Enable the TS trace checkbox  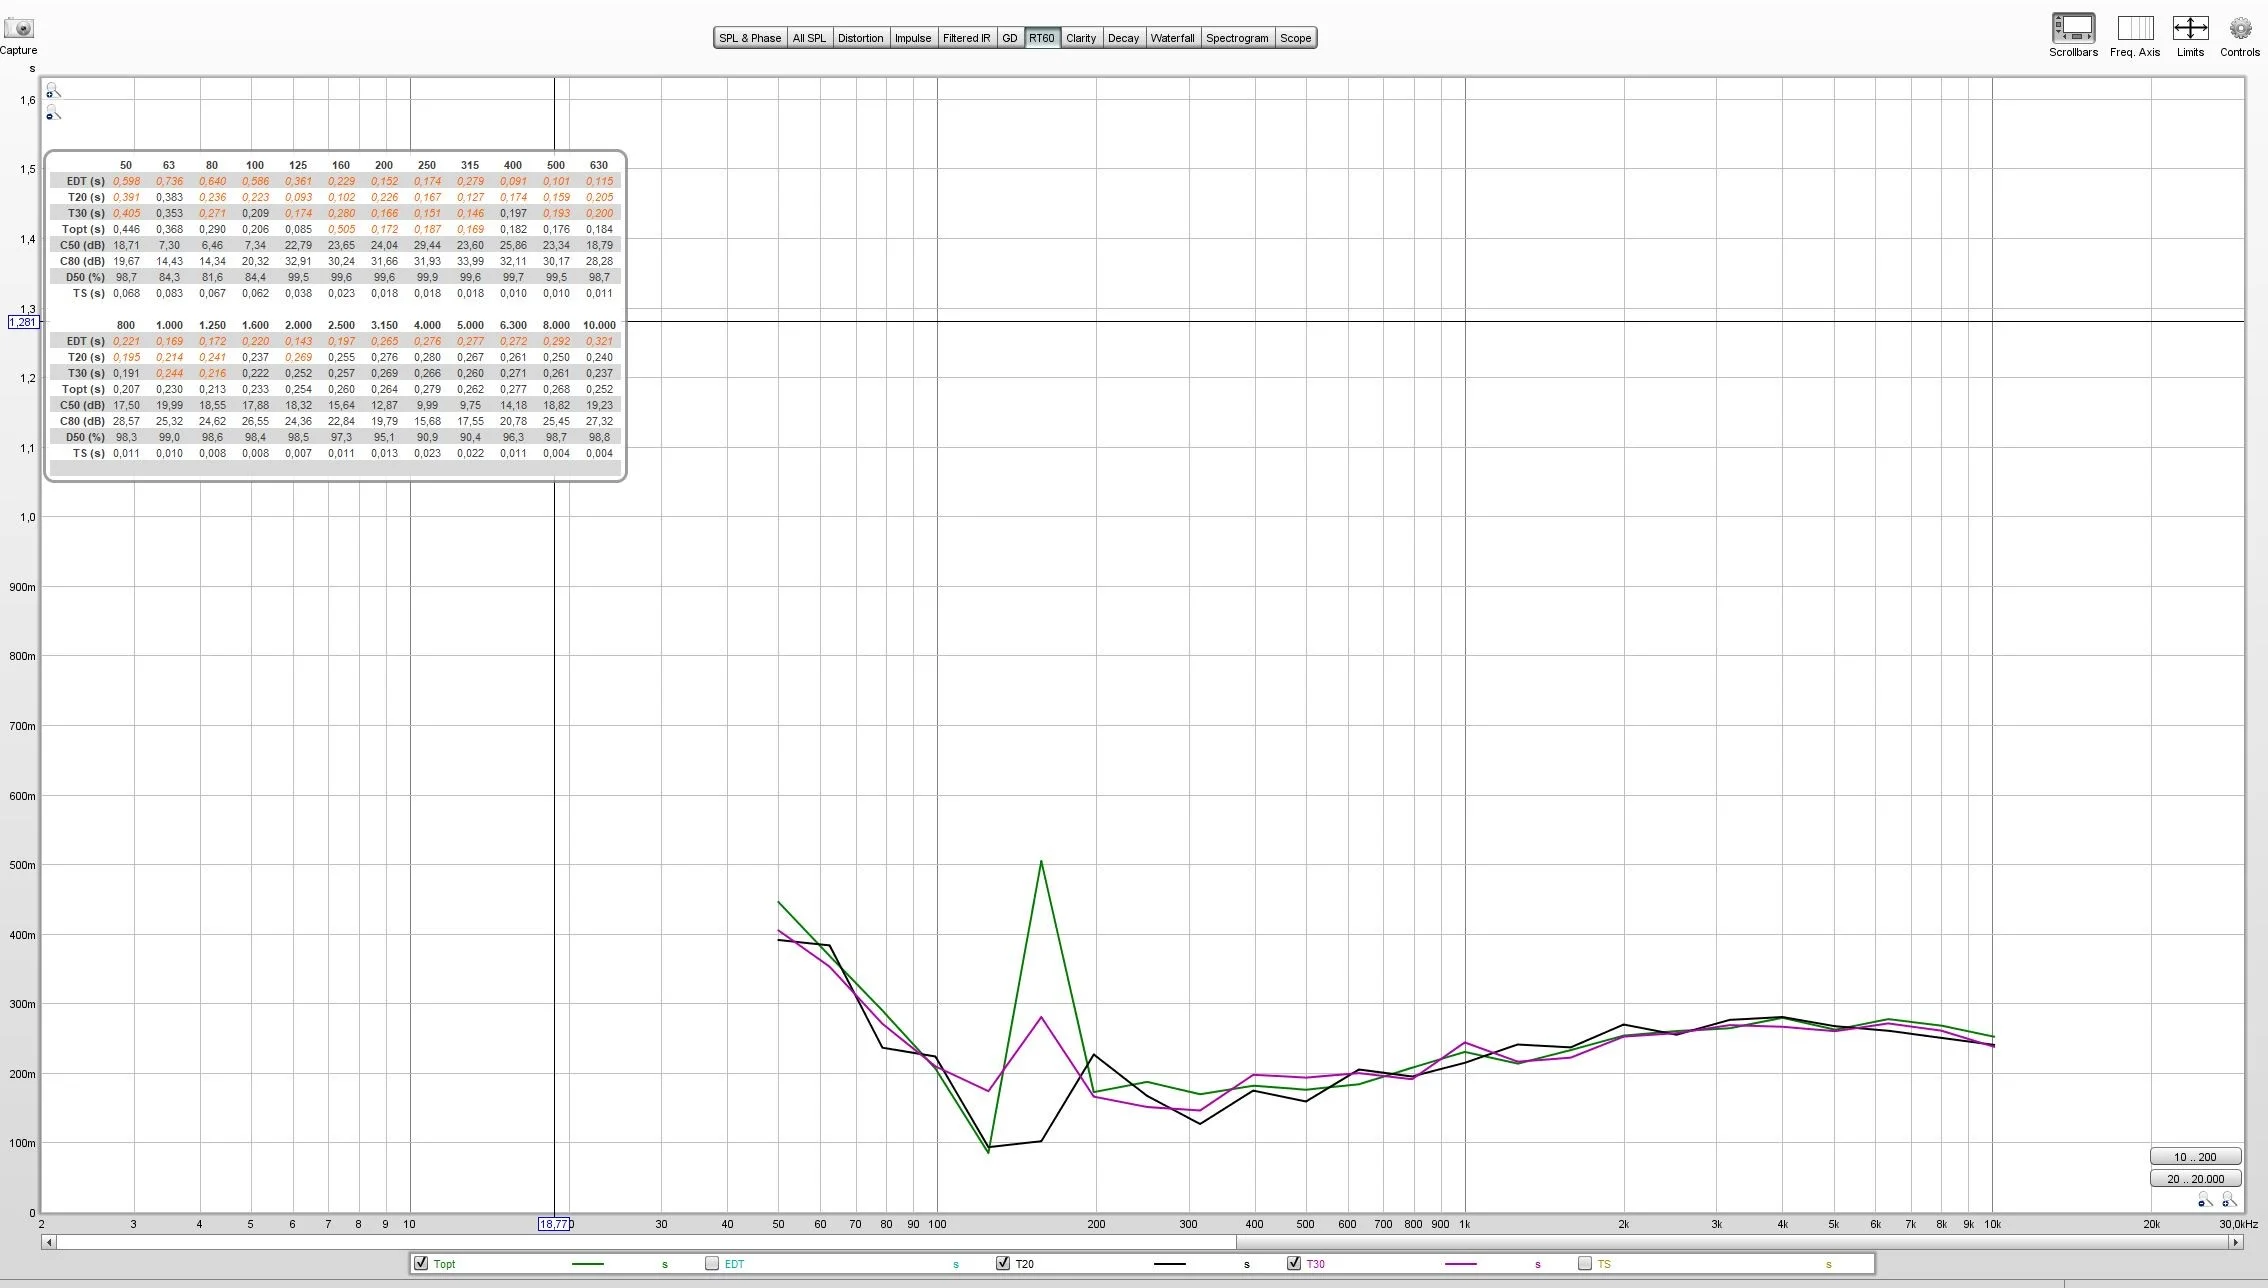(x=1585, y=1263)
